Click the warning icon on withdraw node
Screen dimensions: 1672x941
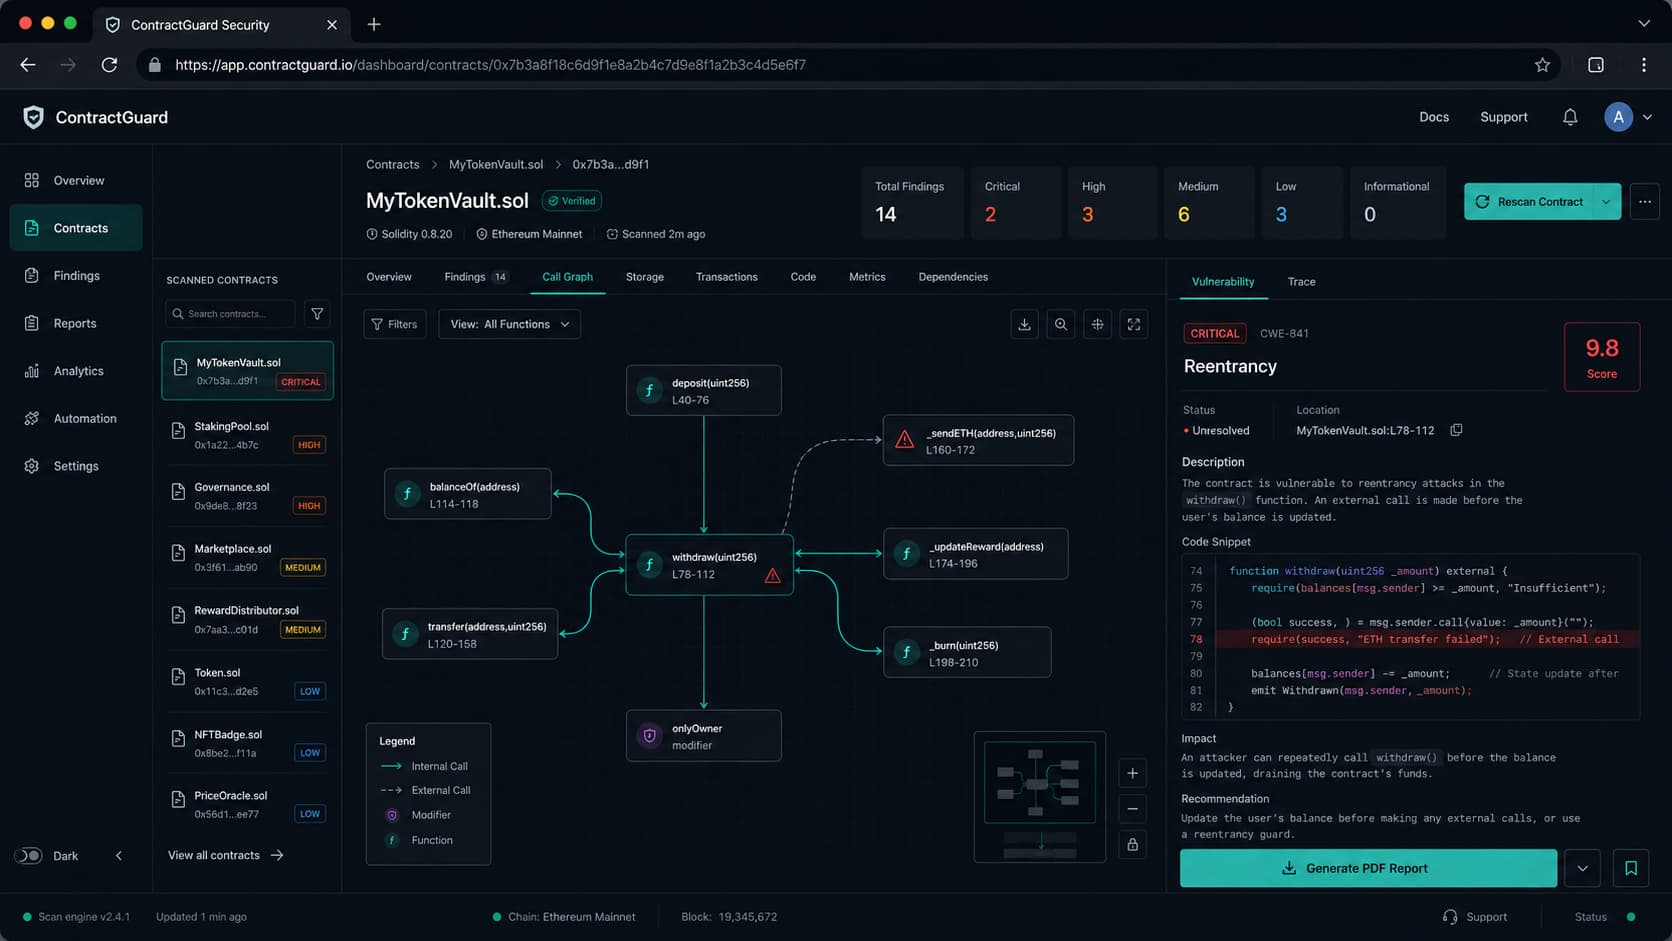coord(773,576)
